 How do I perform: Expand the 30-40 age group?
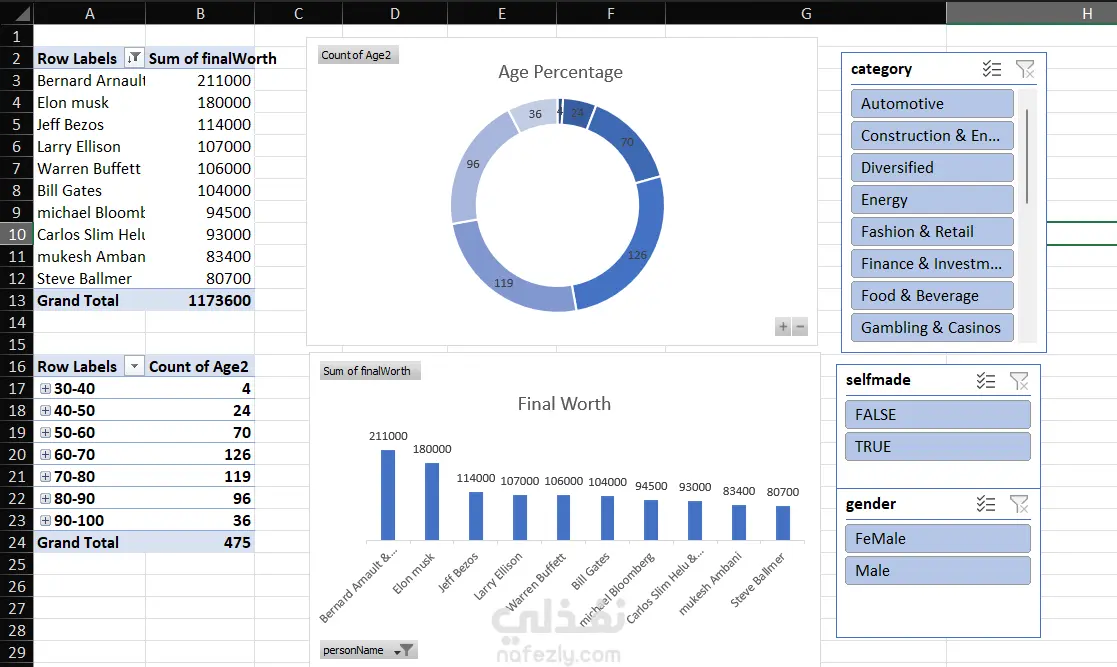[x=46, y=388]
